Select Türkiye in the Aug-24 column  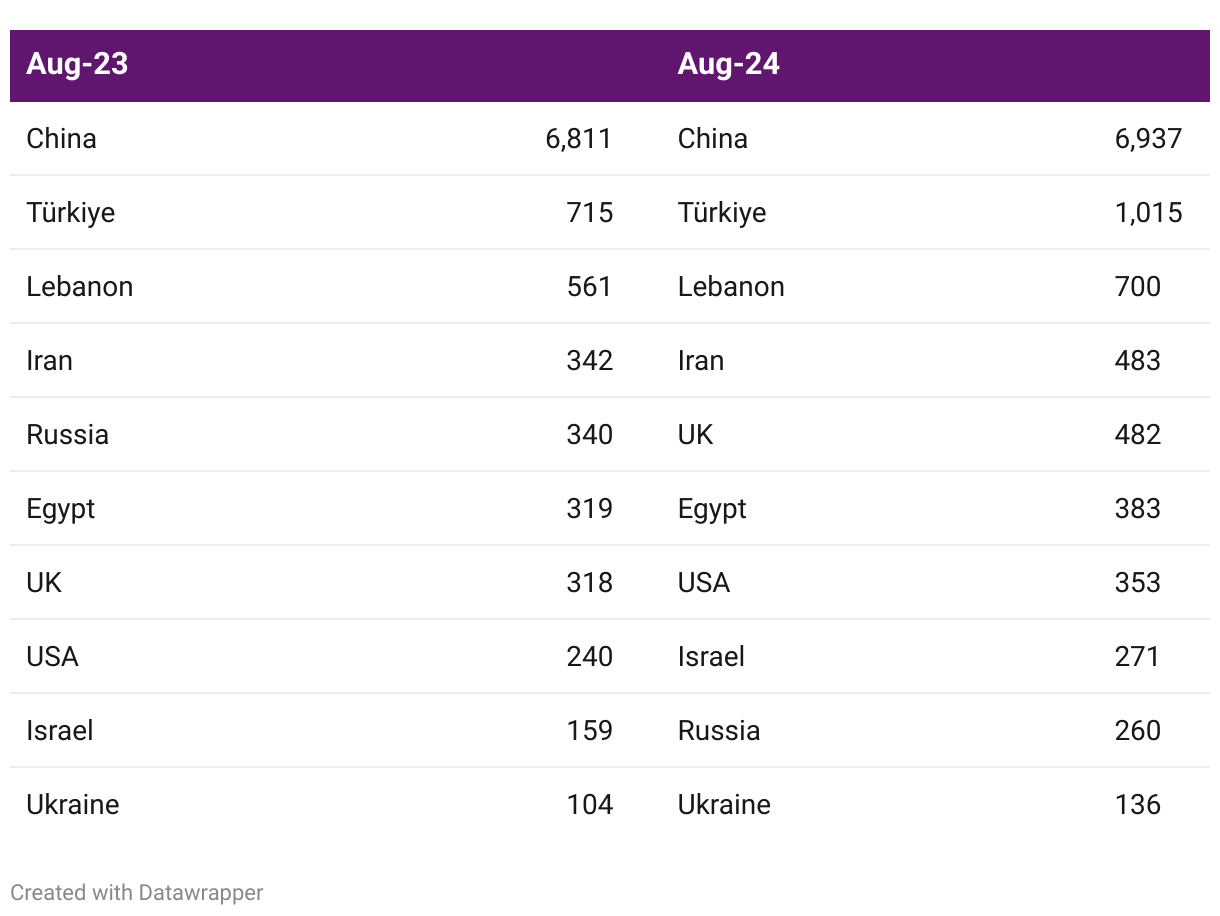click(722, 212)
